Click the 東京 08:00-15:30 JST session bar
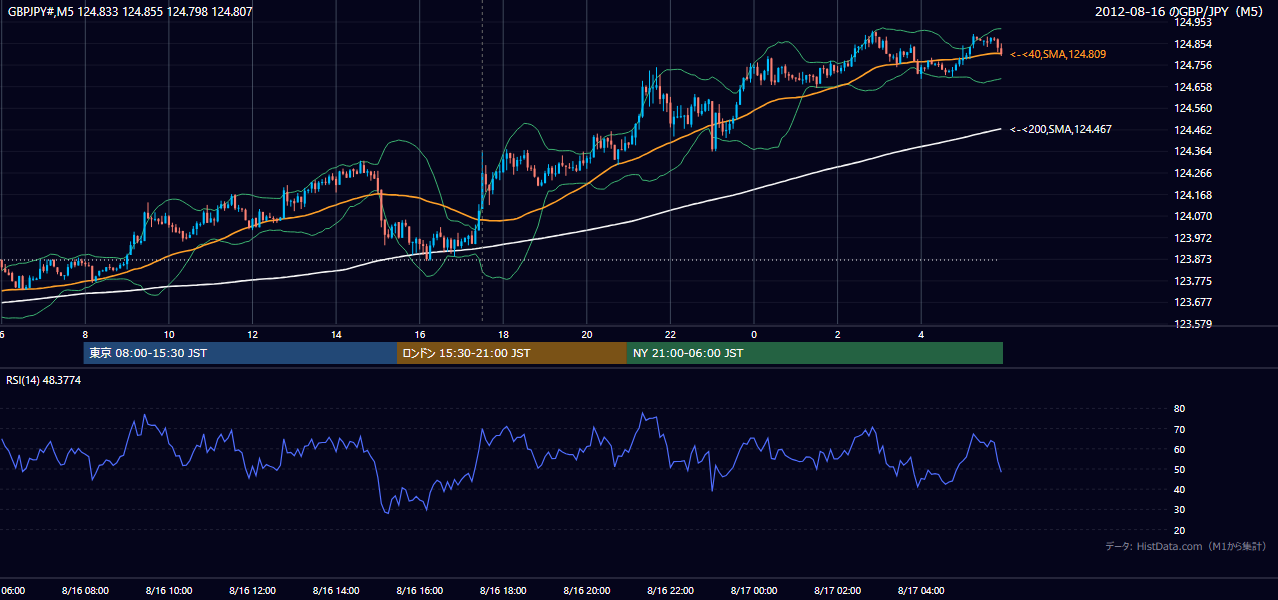The height and width of the screenshot is (600, 1278). click(x=240, y=353)
